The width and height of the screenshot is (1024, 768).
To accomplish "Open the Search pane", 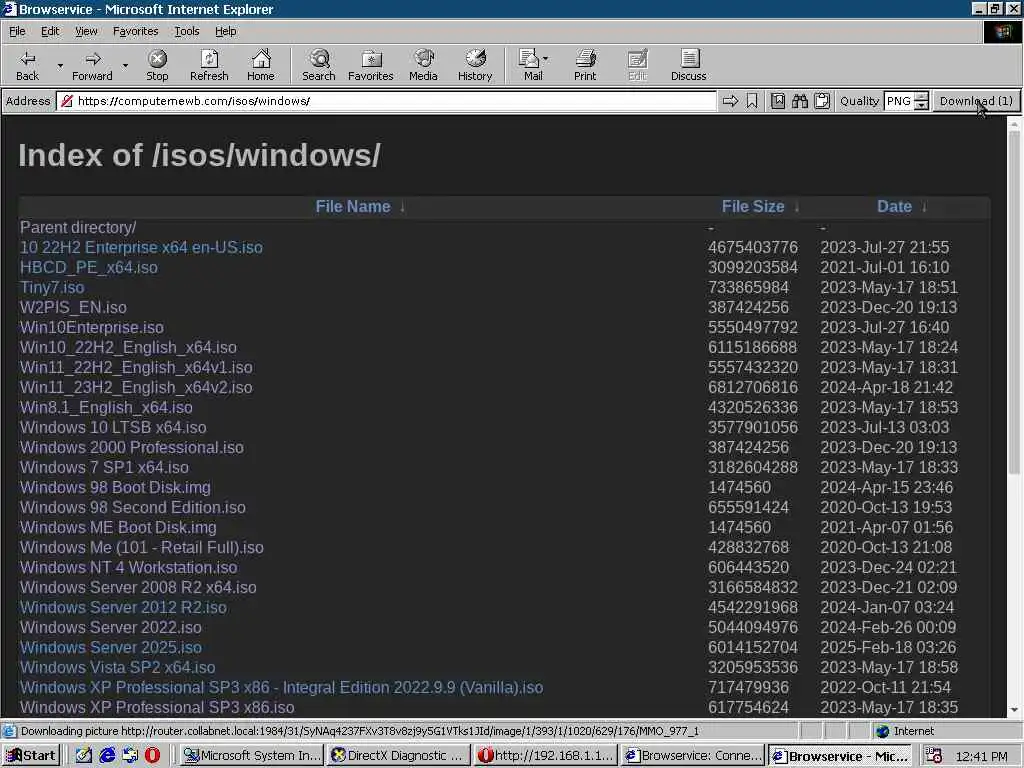I will click(x=319, y=65).
